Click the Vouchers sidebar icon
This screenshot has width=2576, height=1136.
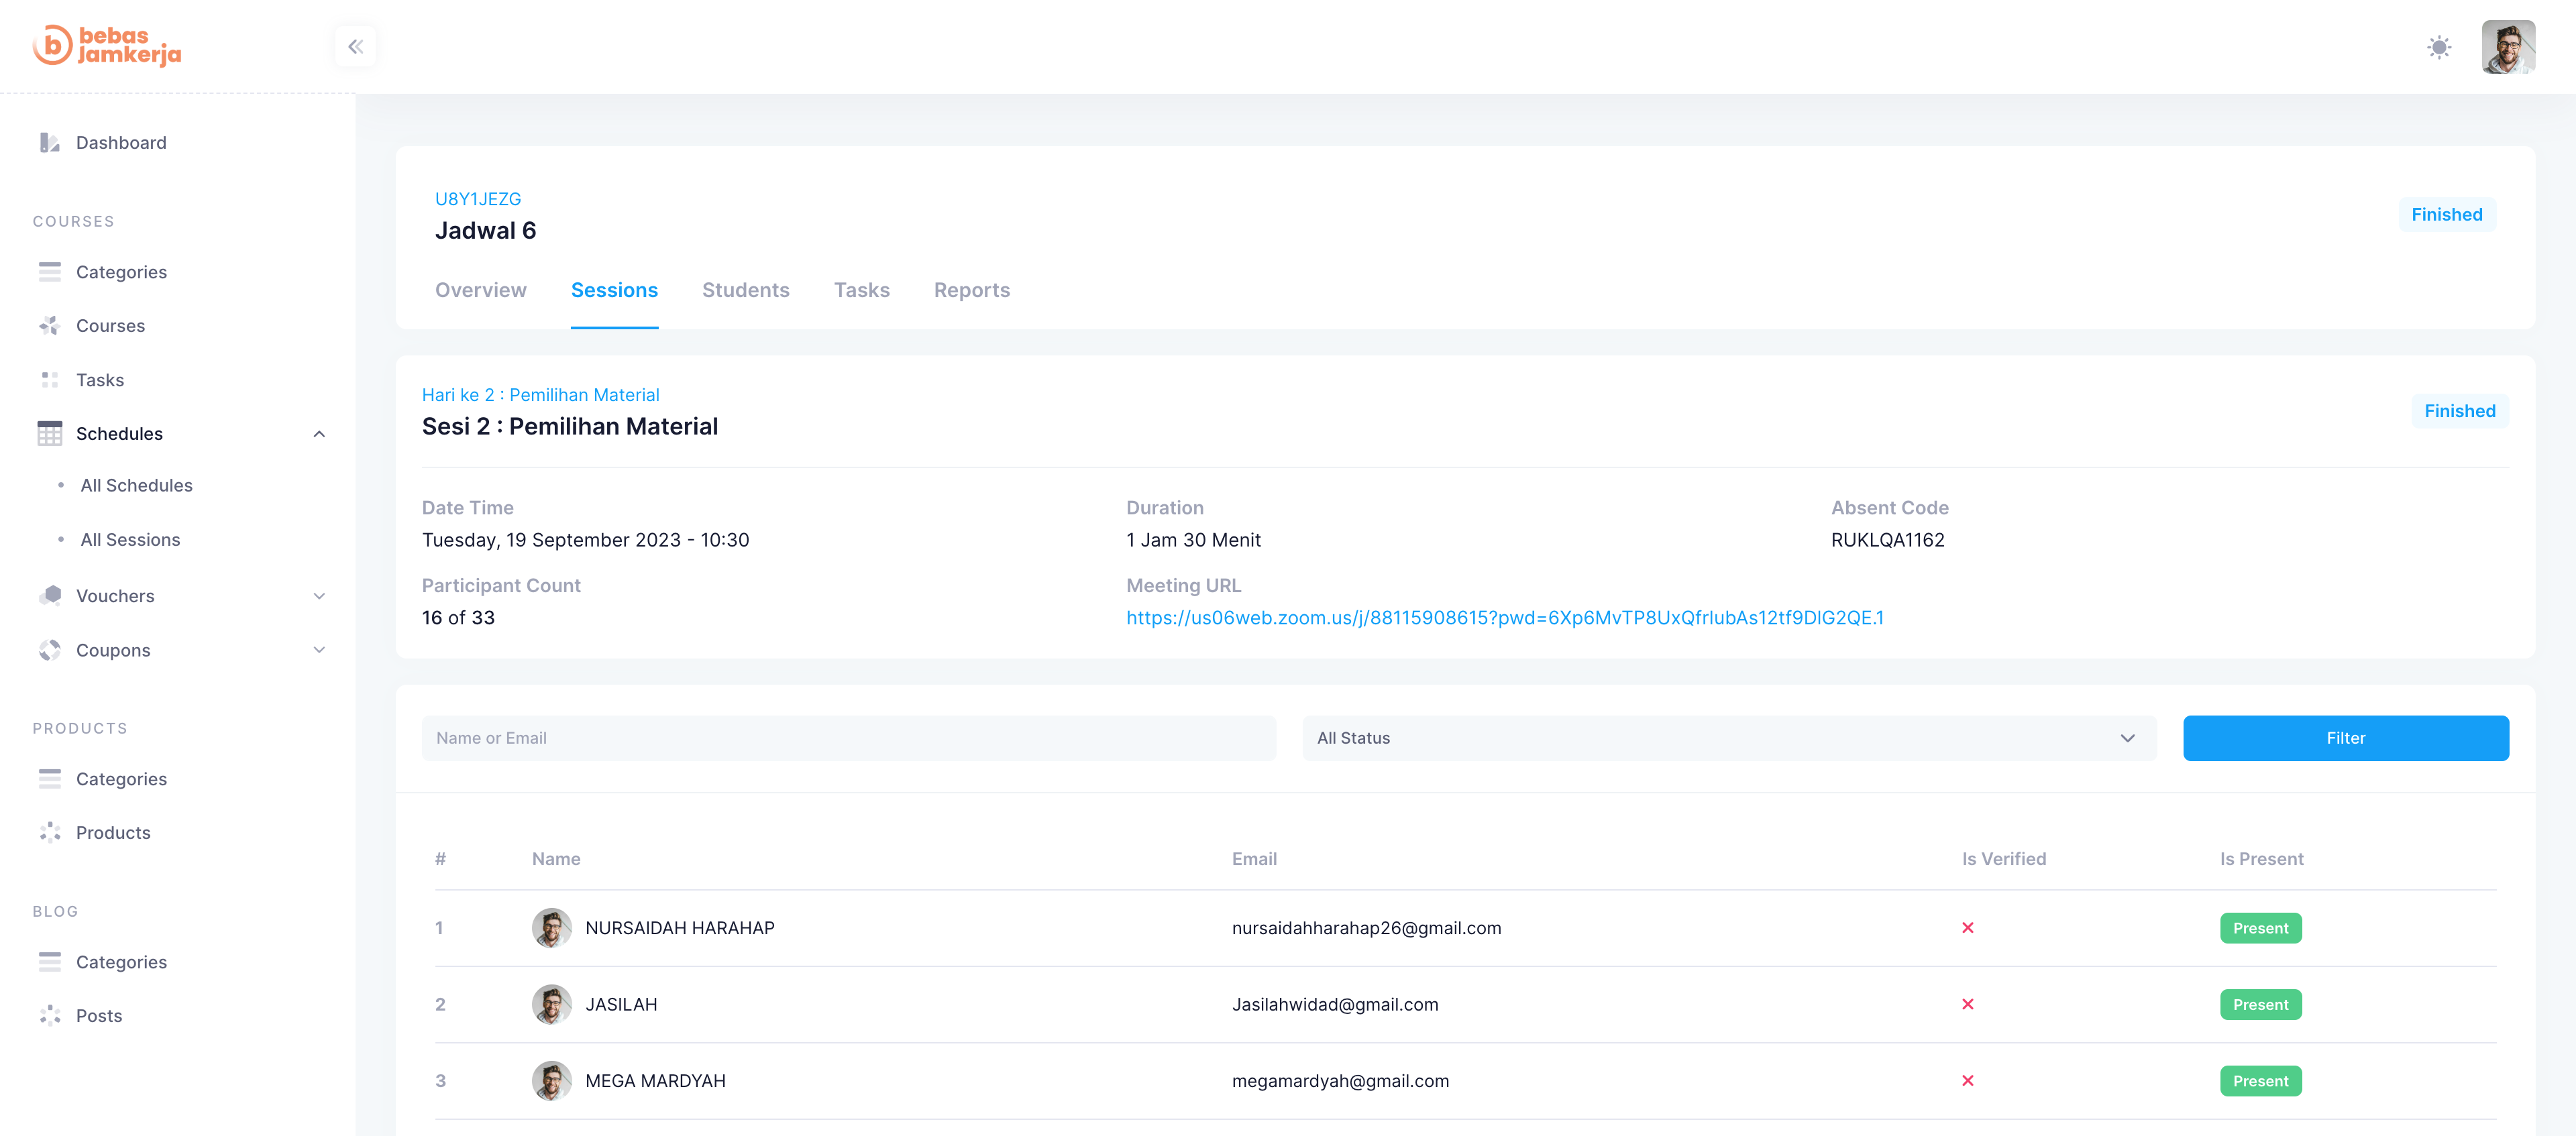click(x=49, y=596)
